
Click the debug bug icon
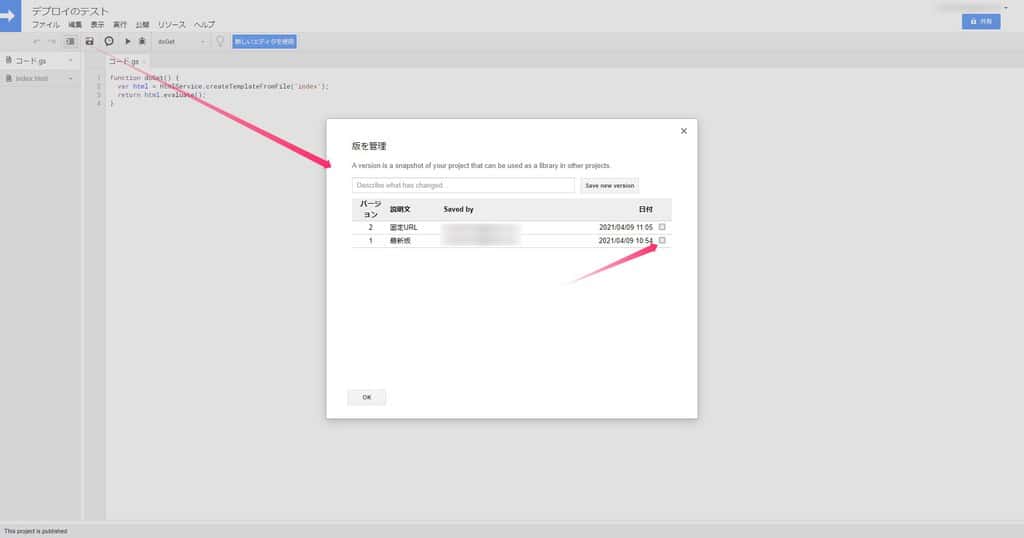point(142,41)
